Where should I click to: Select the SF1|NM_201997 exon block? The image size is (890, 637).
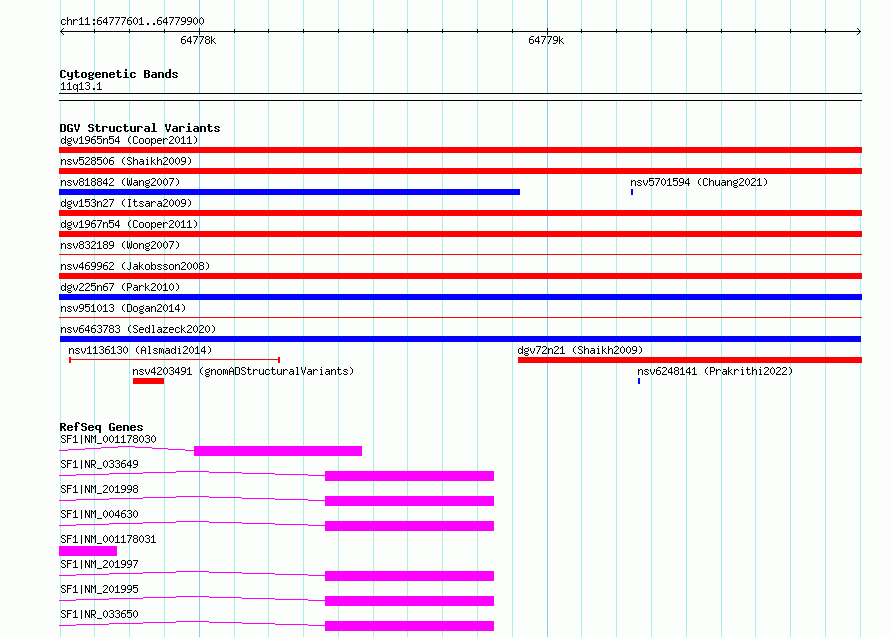(409, 576)
